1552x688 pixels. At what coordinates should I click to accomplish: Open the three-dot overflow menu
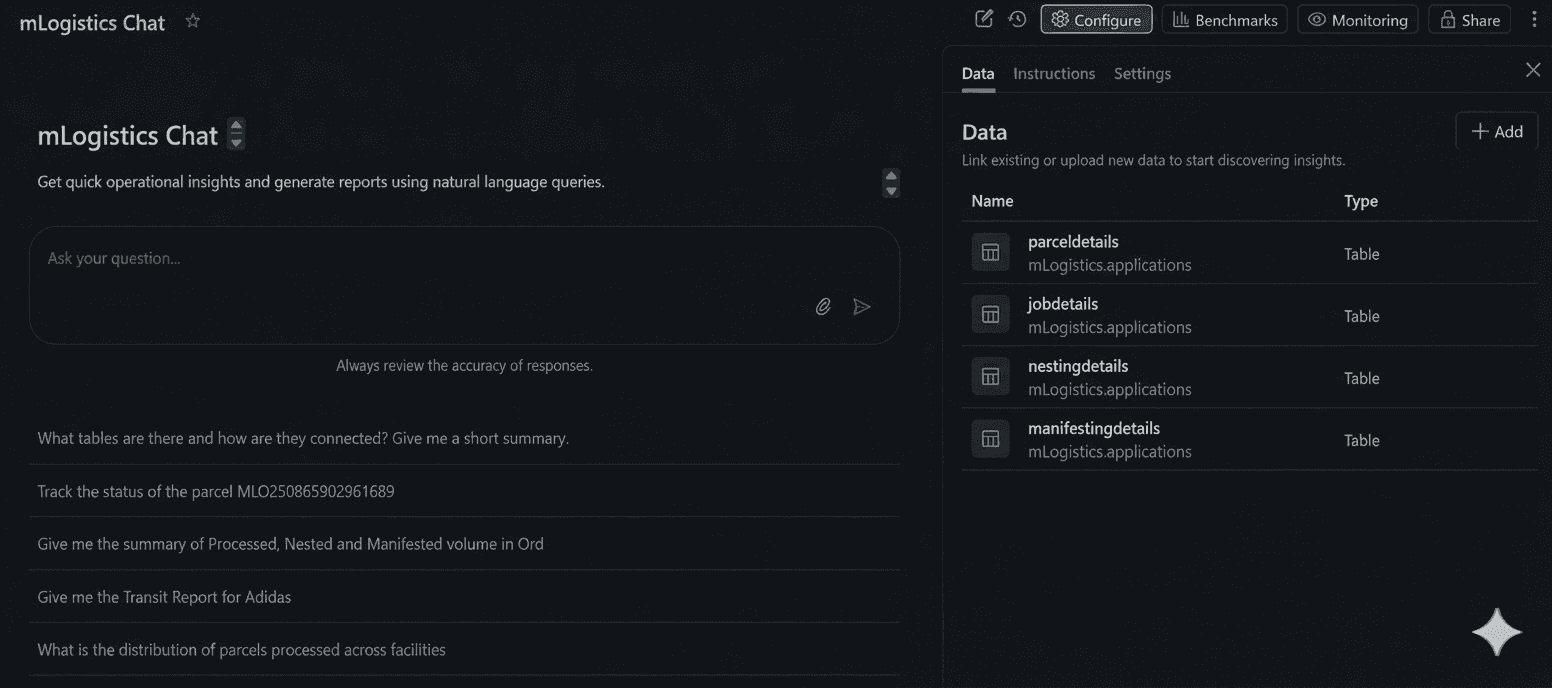1535,18
